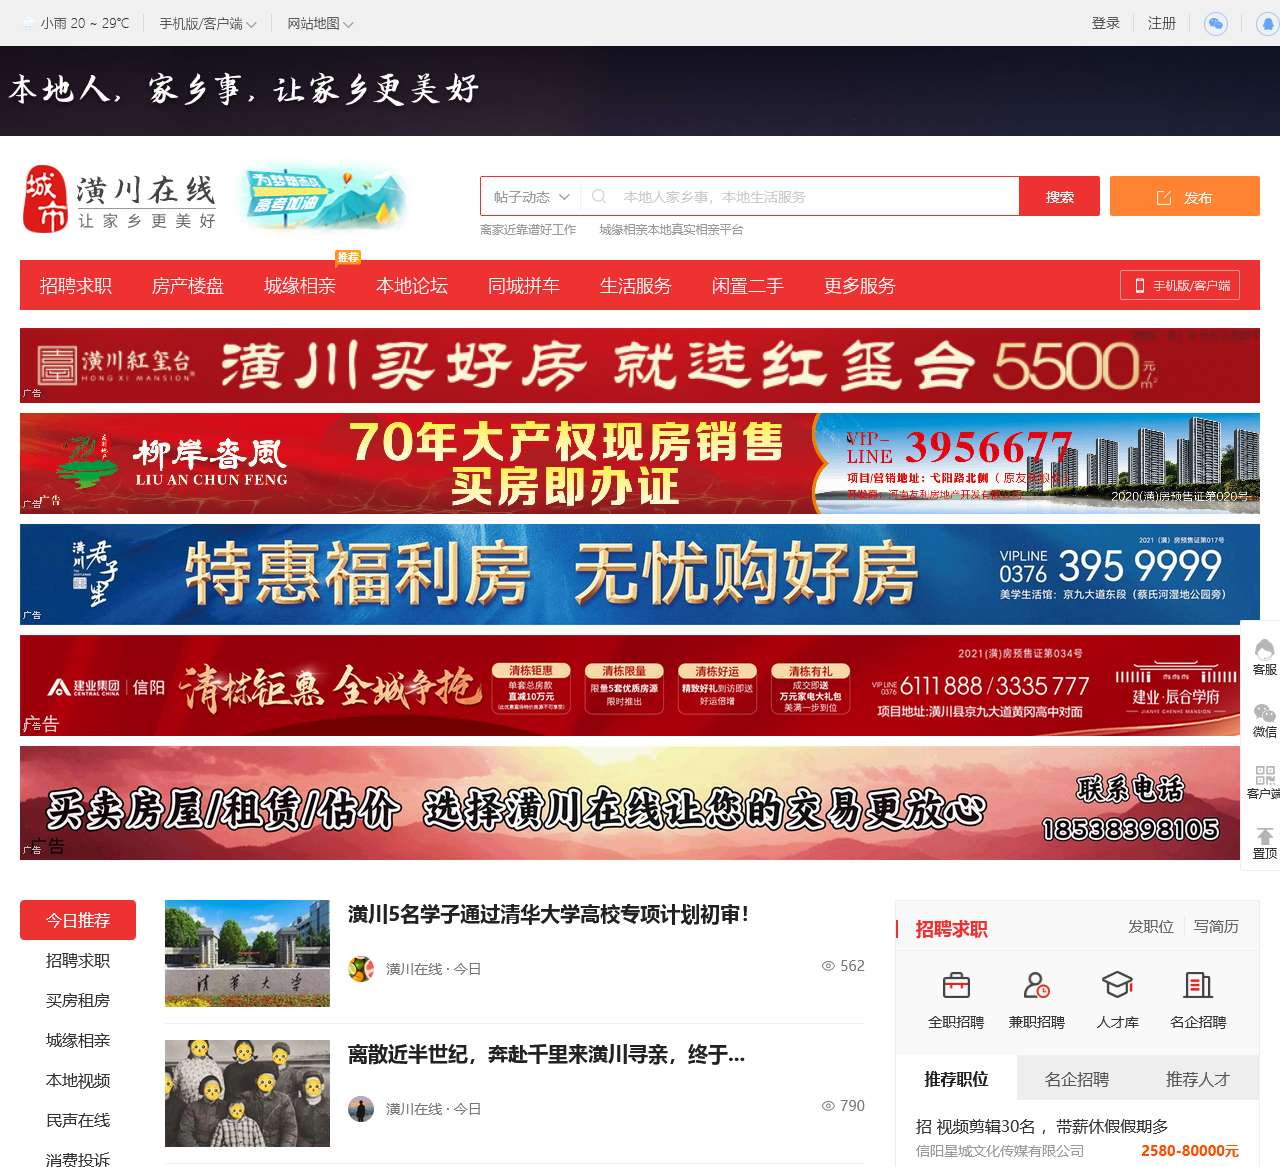Expand the 网站地图 dropdown
The height and width of the screenshot is (1167, 1280).
click(x=320, y=23)
